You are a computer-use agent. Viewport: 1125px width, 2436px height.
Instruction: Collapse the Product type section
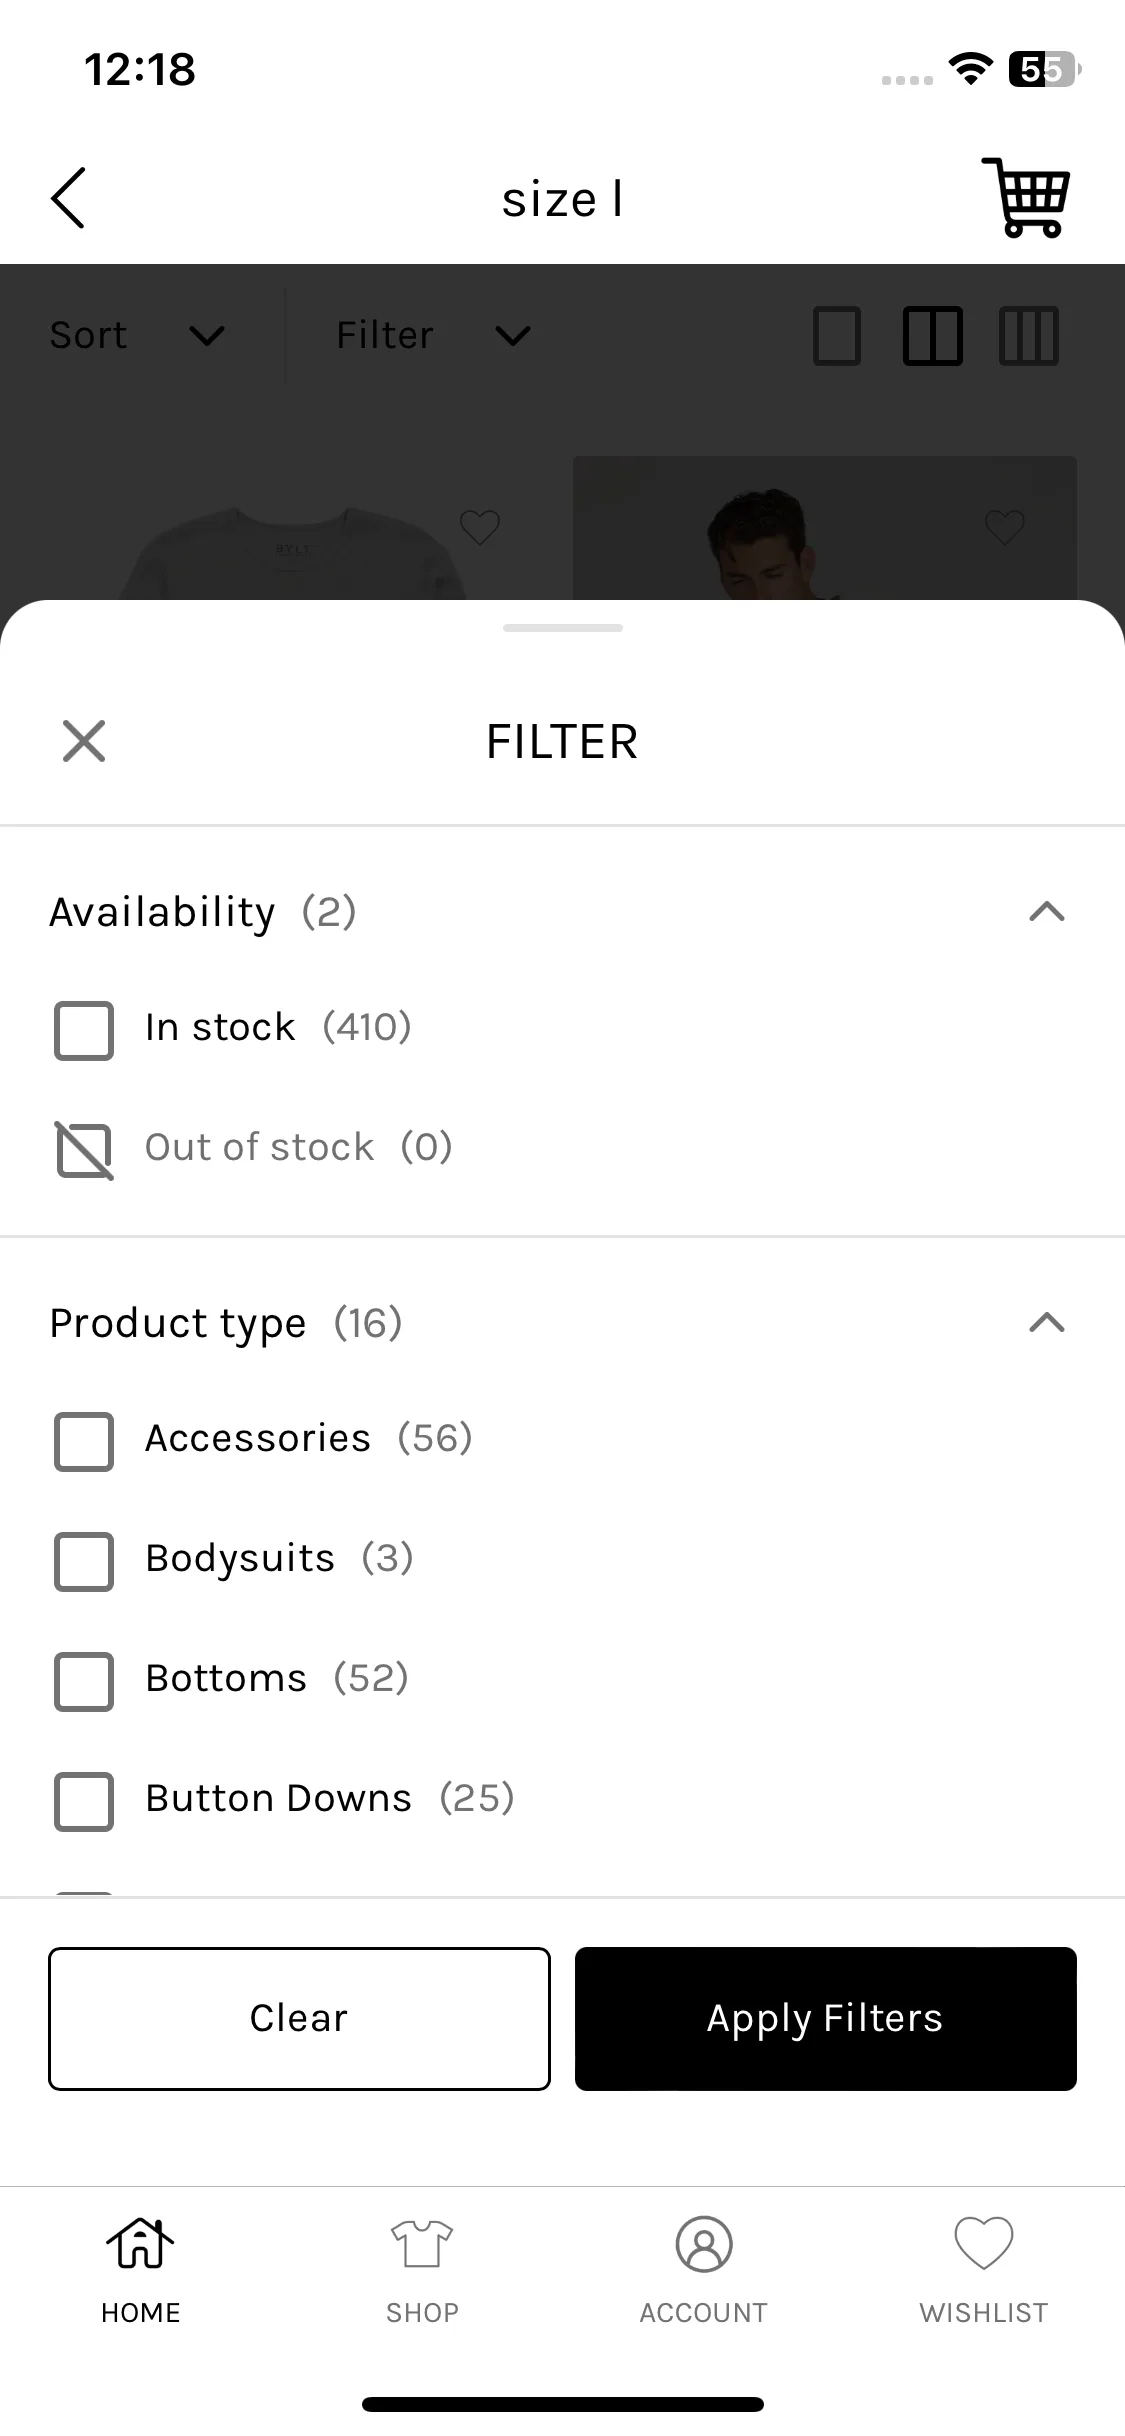[1046, 1323]
